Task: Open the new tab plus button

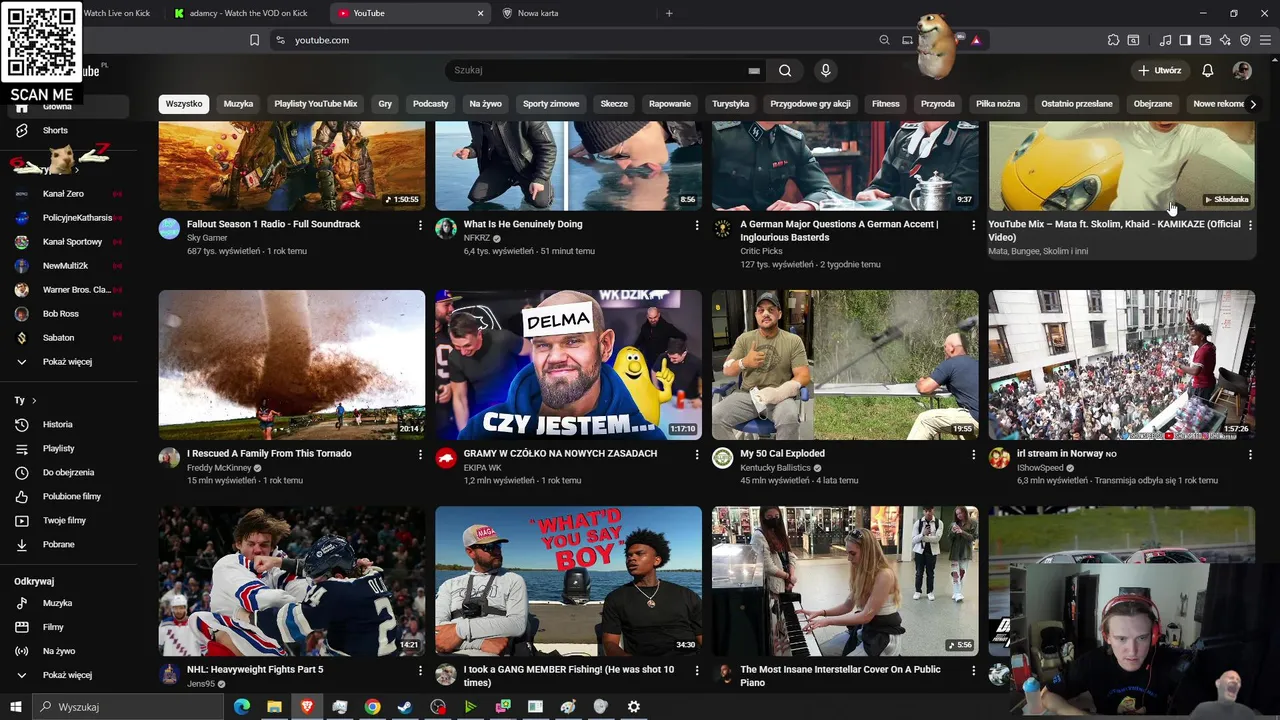Action: (x=669, y=13)
